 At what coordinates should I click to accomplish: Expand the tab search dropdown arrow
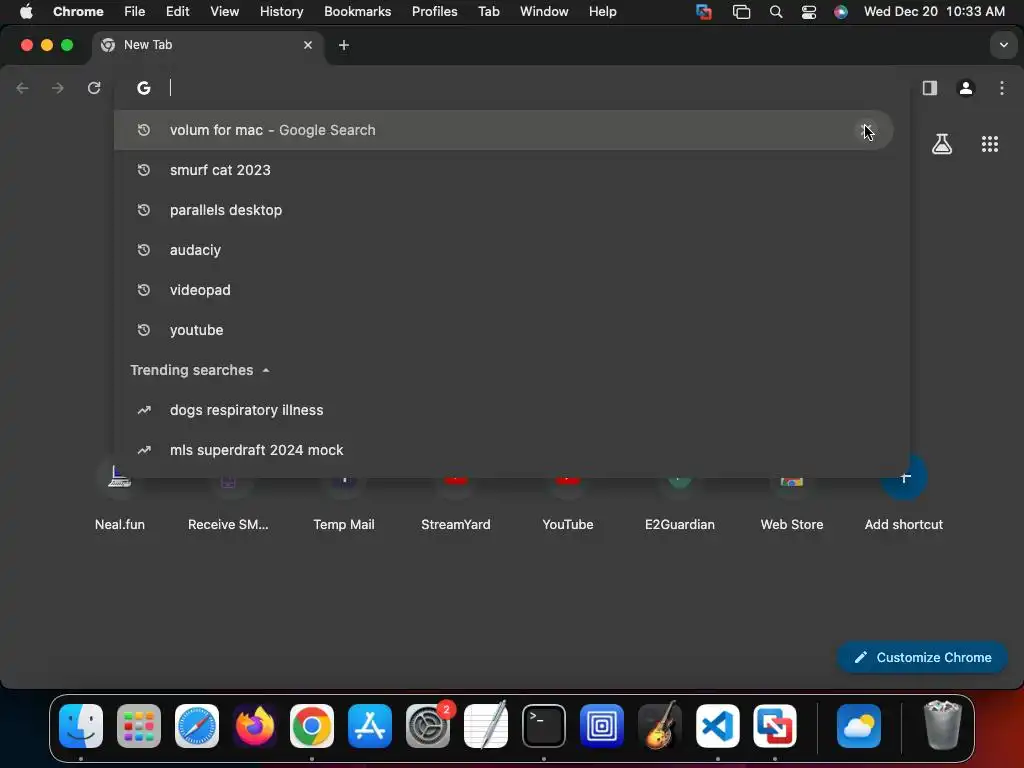click(1004, 45)
